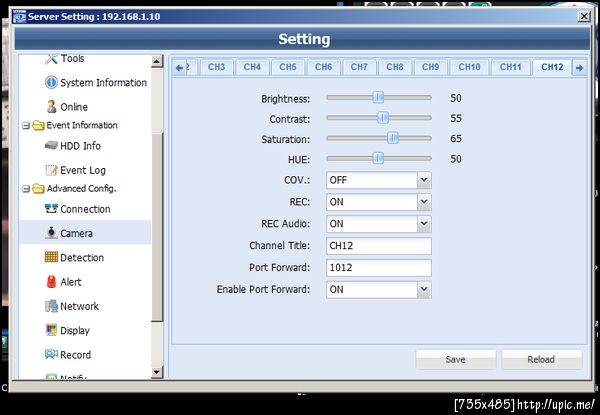Click the Network icon
The height and width of the screenshot is (415, 600).
(51, 306)
